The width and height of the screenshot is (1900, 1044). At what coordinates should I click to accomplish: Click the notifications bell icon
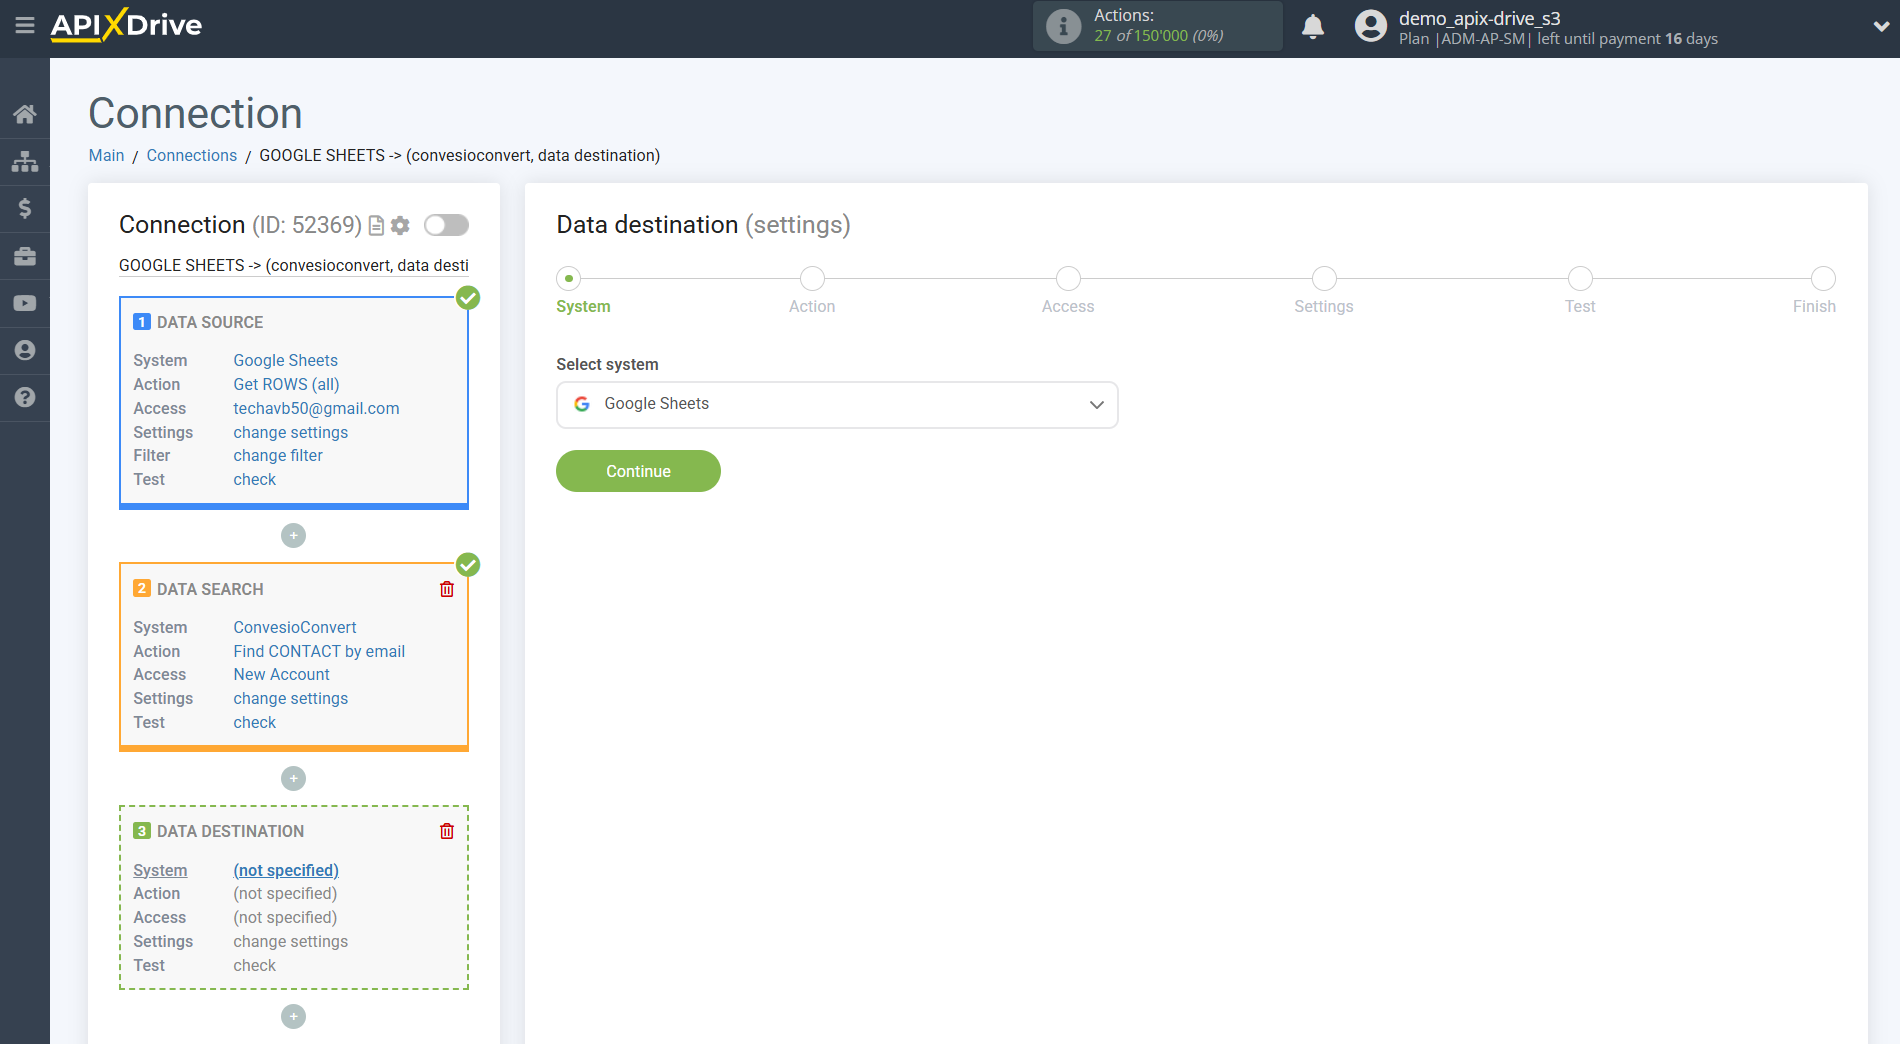1313,27
